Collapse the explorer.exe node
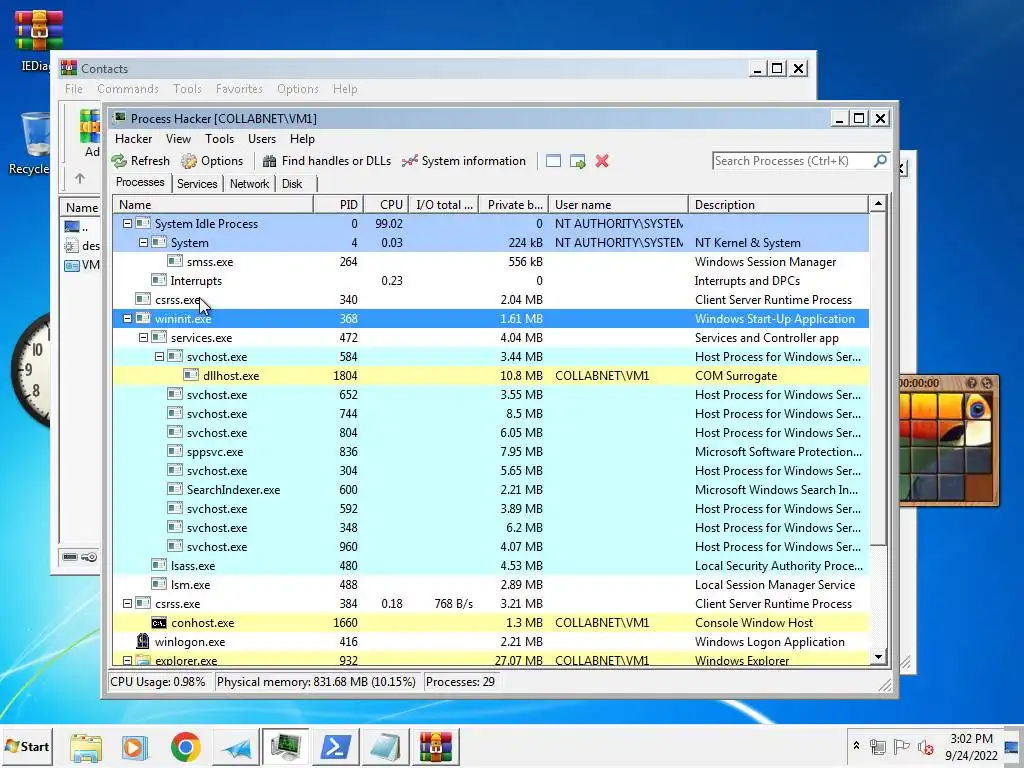The height and width of the screenshot is (768, 1024). pos(127,660)
